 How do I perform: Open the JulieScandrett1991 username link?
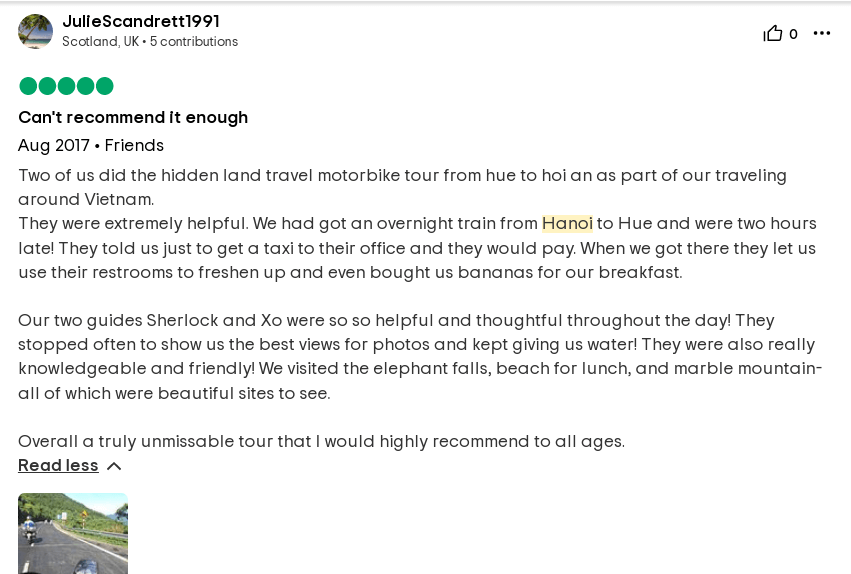[141, 21]
